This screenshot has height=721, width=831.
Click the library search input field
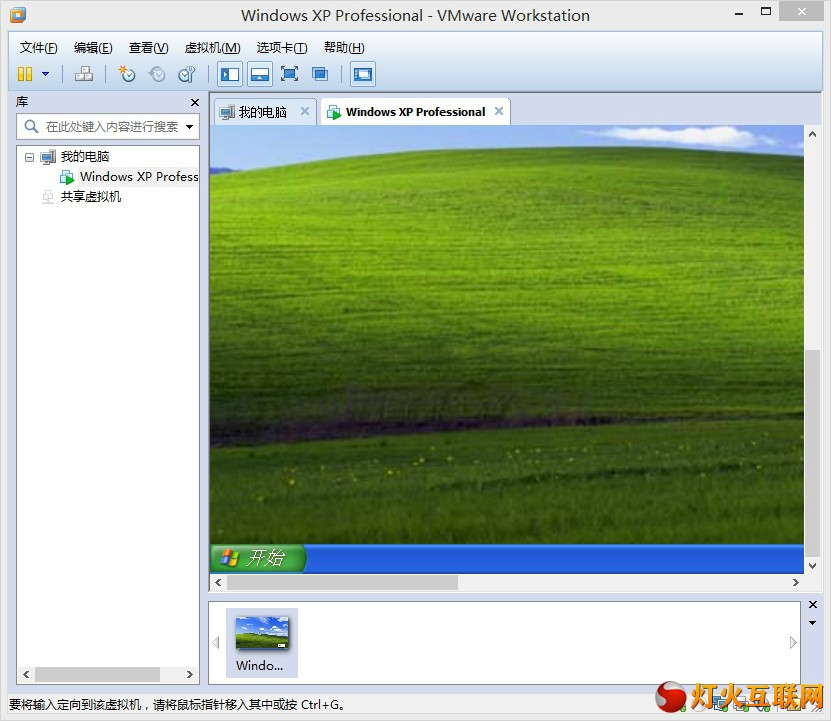(x=111, y=127)
